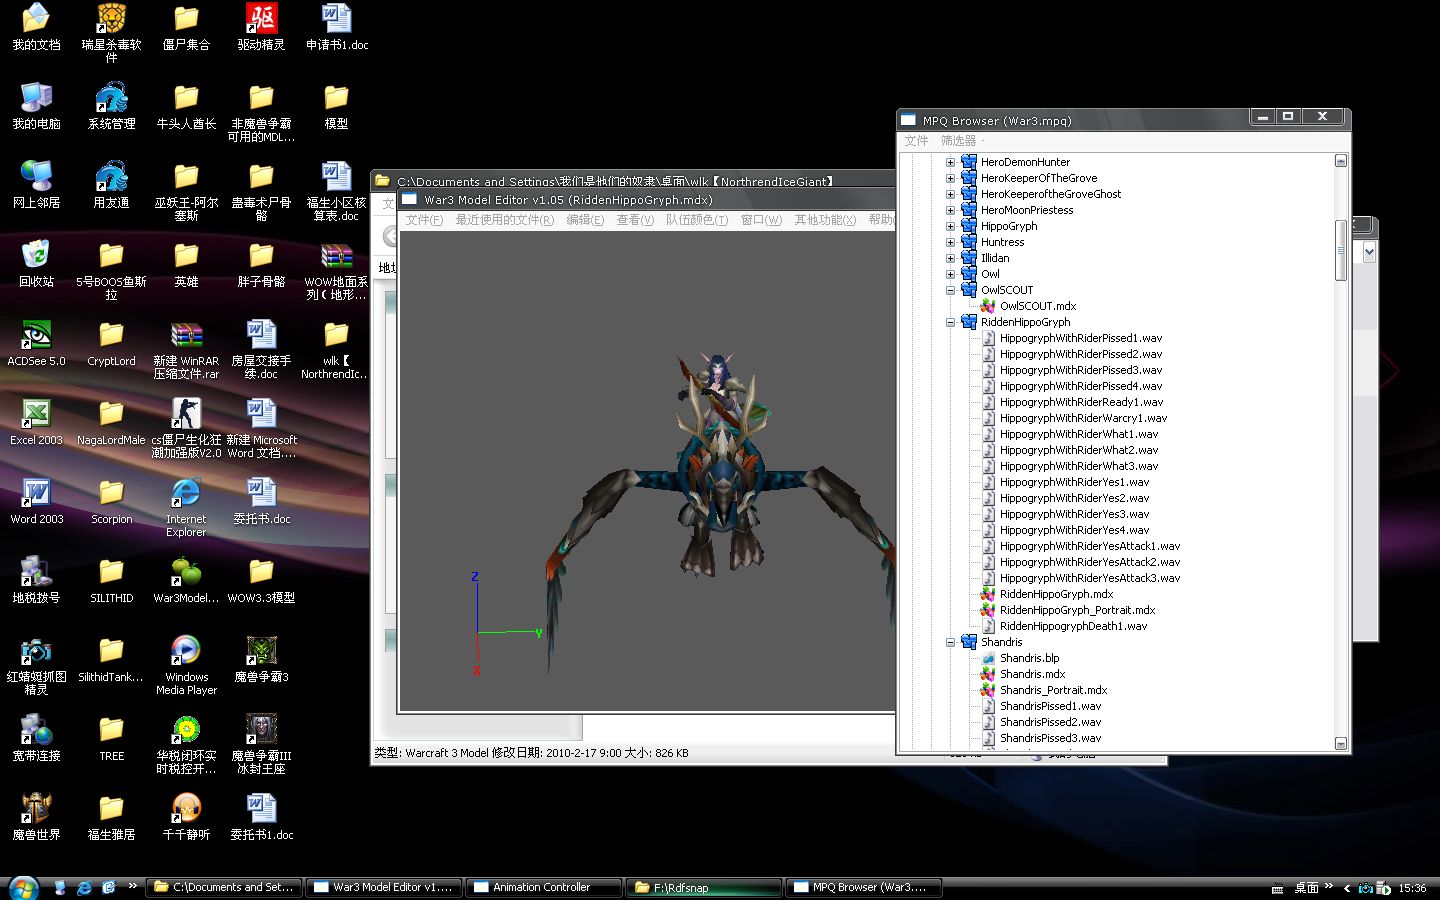This screenshot has width=1440, height=900.
Task: Open the 我的文档 desktop icon
Action: 36,27
